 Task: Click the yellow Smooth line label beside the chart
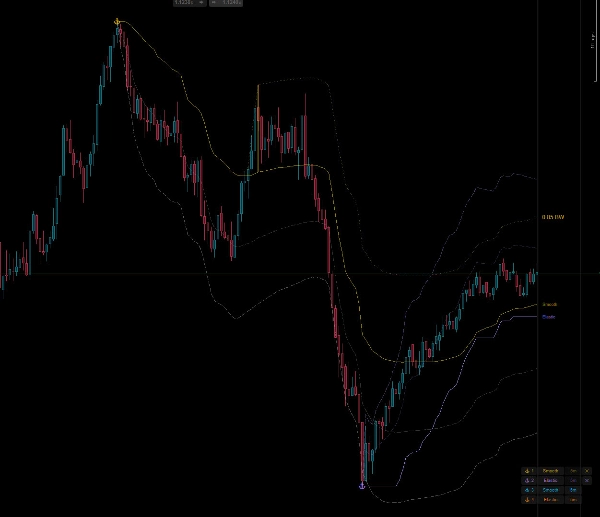[550, 305]
